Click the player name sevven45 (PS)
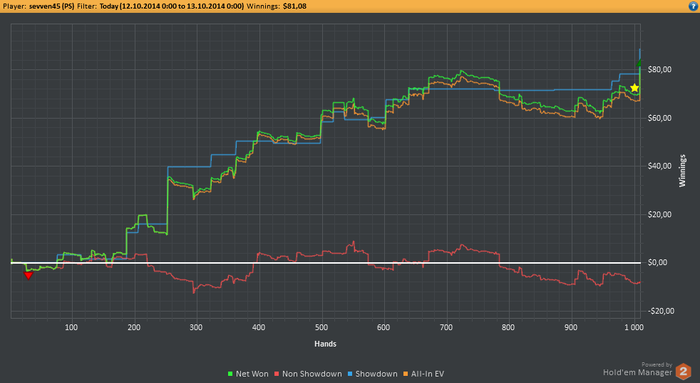The height and width of the screenshot is (383, 700). click(x=51, y=6)
